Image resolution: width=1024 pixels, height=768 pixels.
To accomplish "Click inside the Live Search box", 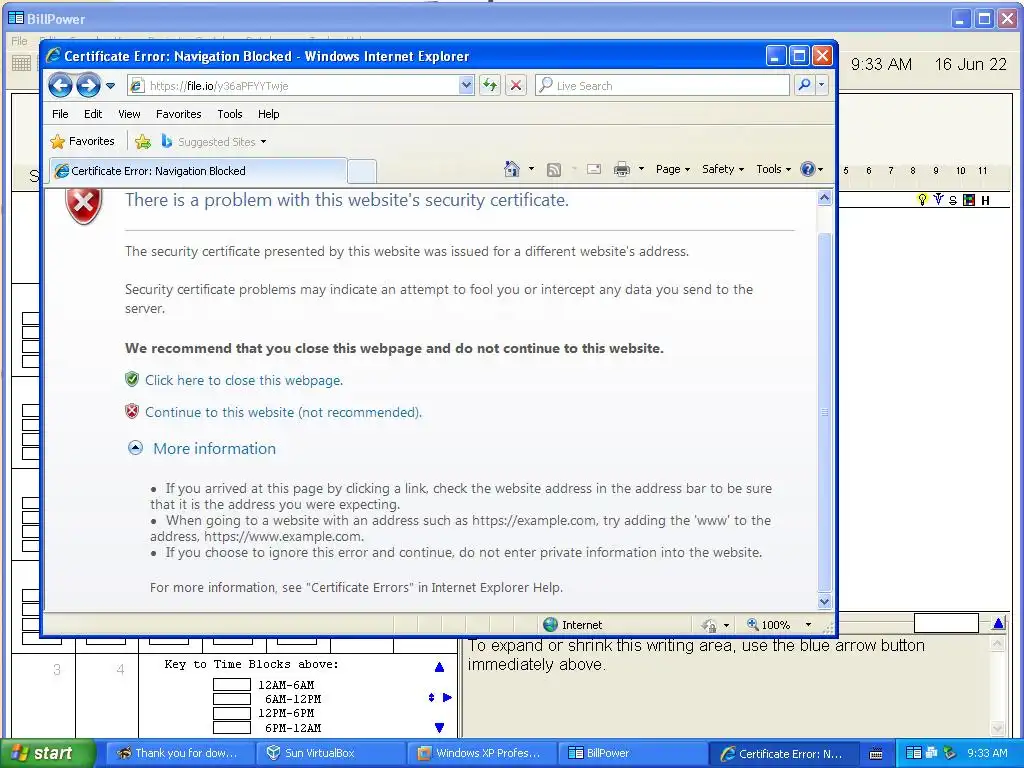I will tap(662, 86).
